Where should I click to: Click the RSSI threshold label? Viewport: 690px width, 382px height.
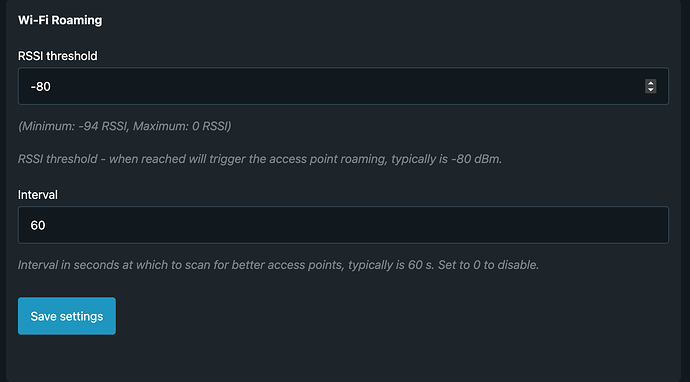click(58, 56)
